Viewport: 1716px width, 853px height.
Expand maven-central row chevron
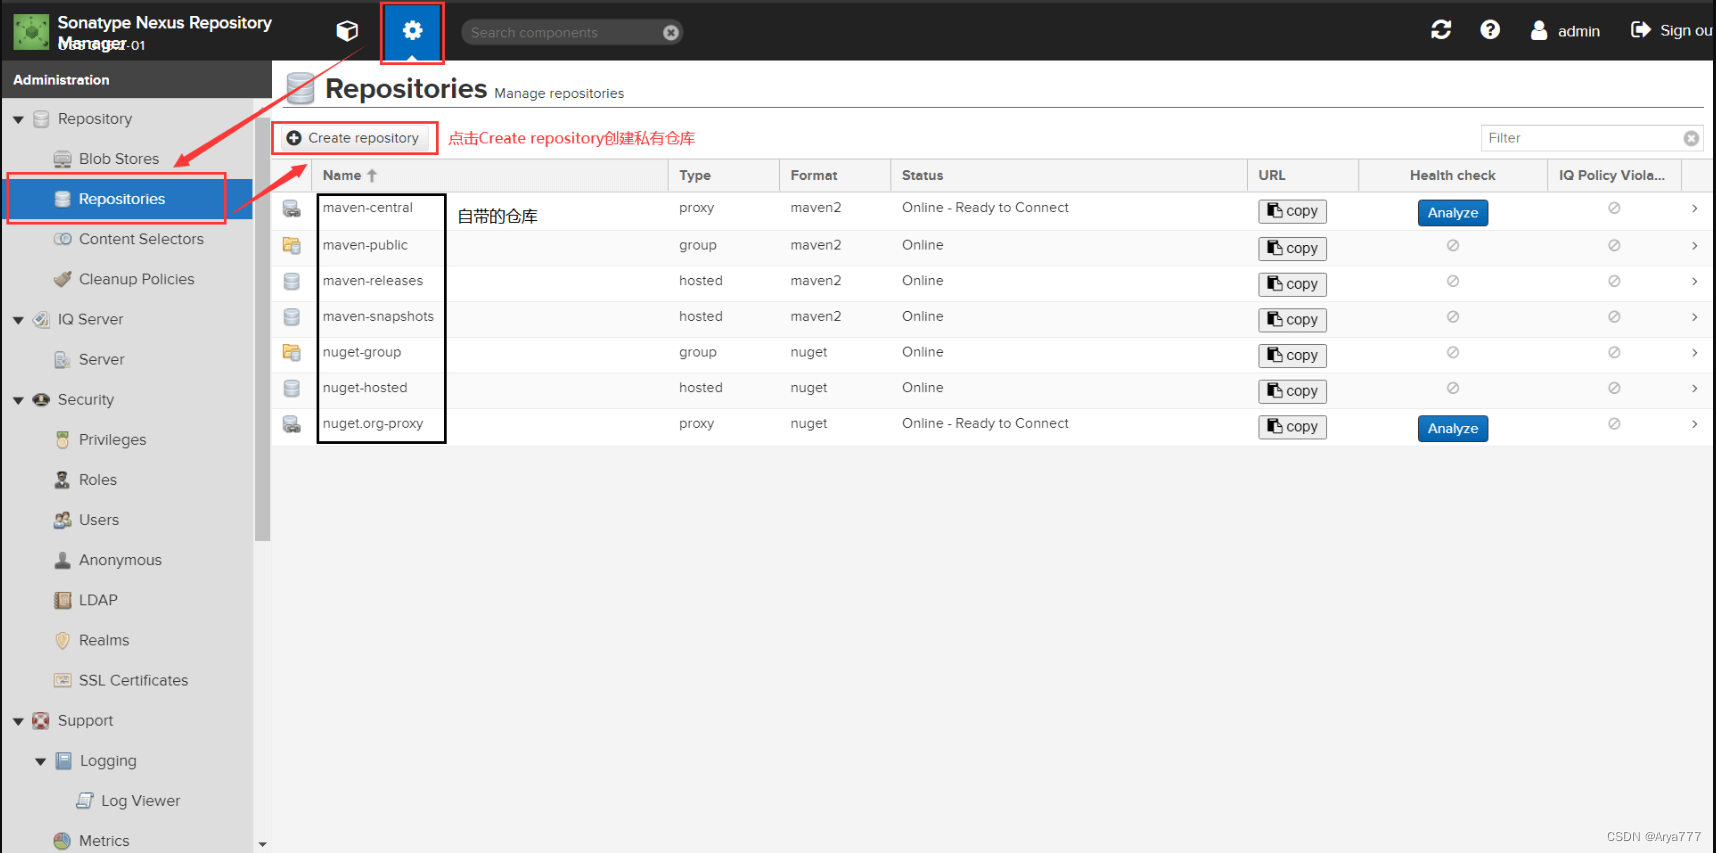coord(1694,208)
